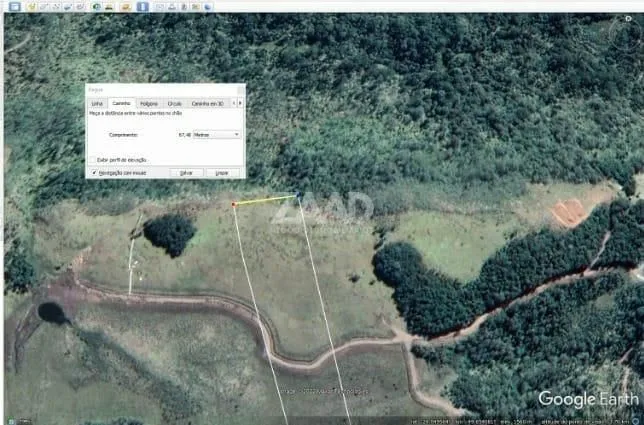
Task: Disable 'Navegação com mouse' checkbox
Action: coord(93,172)
